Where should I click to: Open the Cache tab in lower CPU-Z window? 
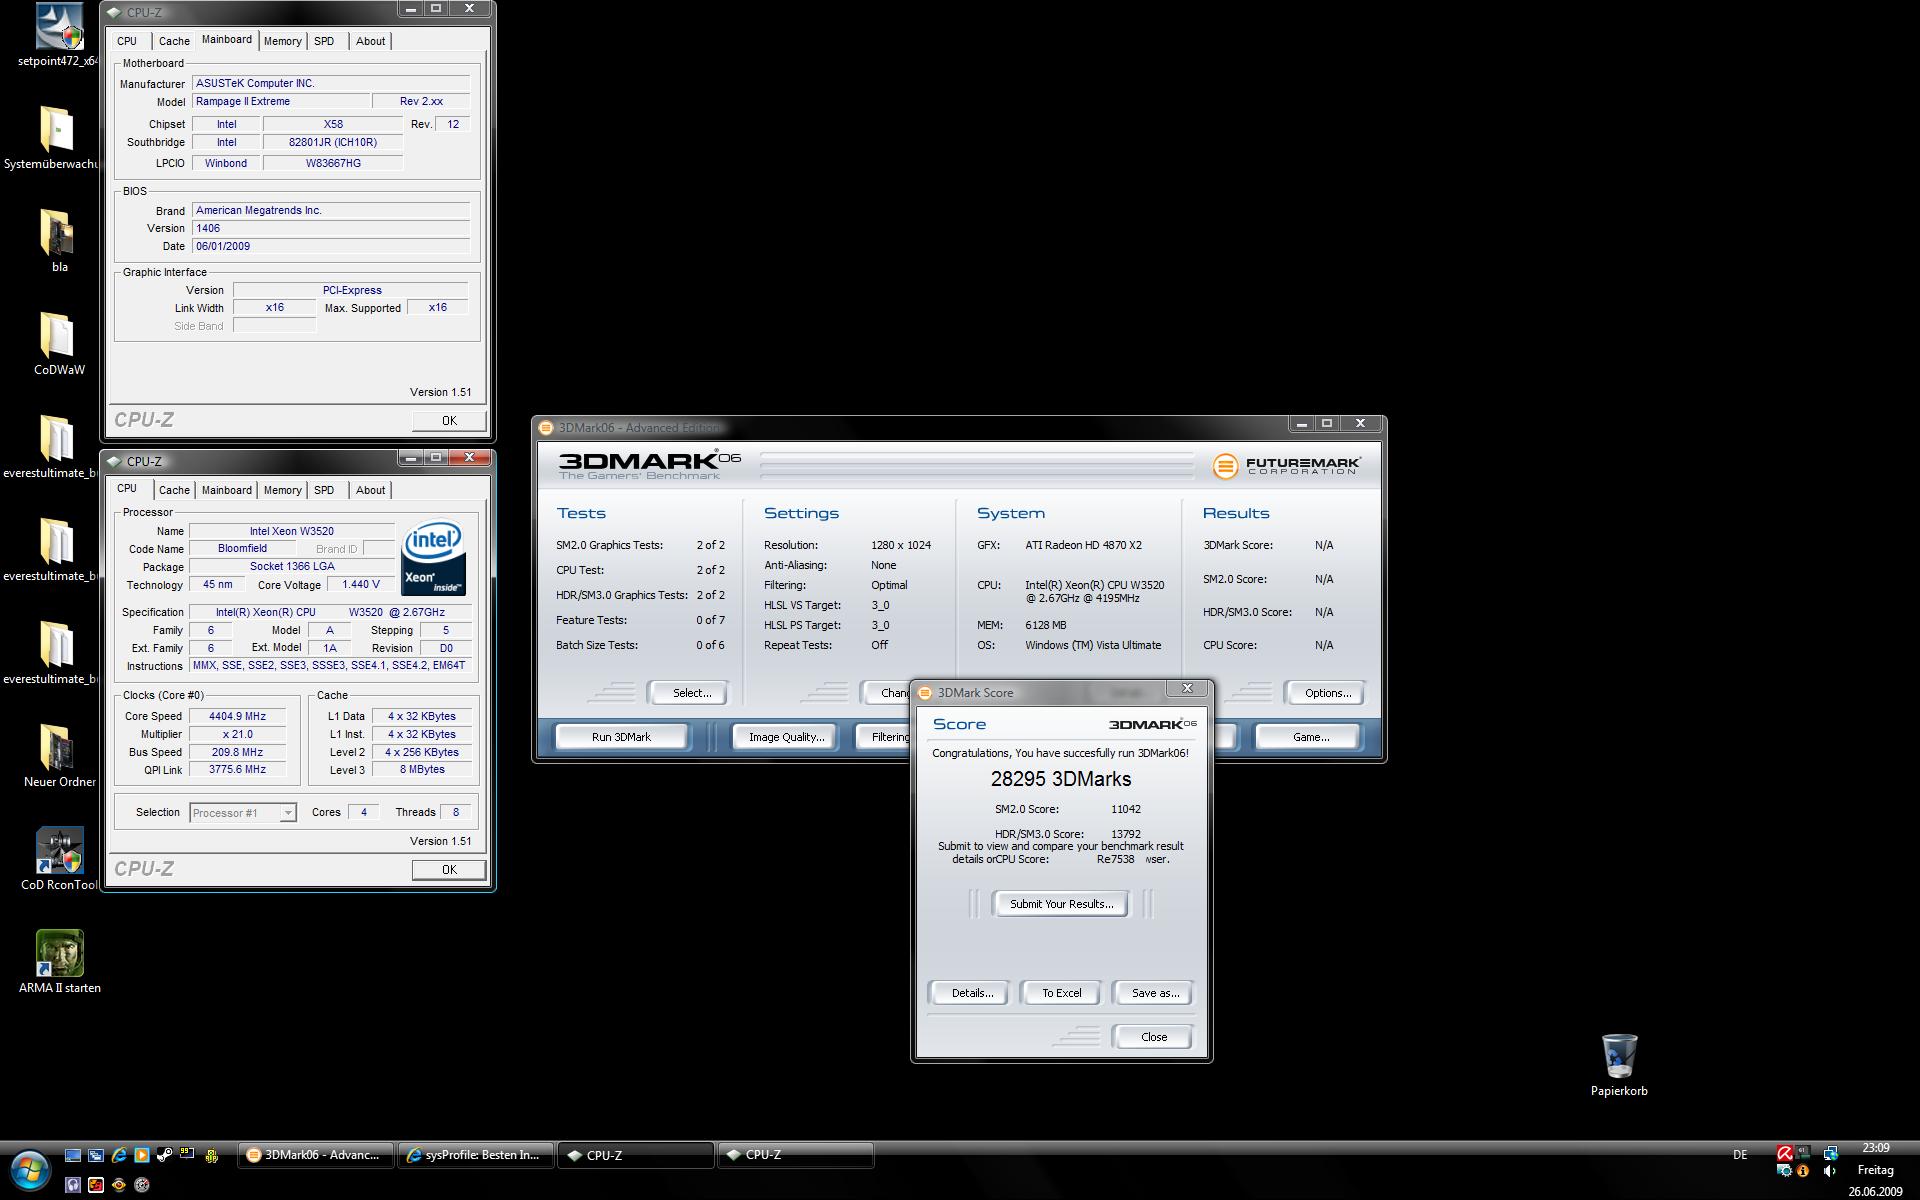tap(174, 490)
